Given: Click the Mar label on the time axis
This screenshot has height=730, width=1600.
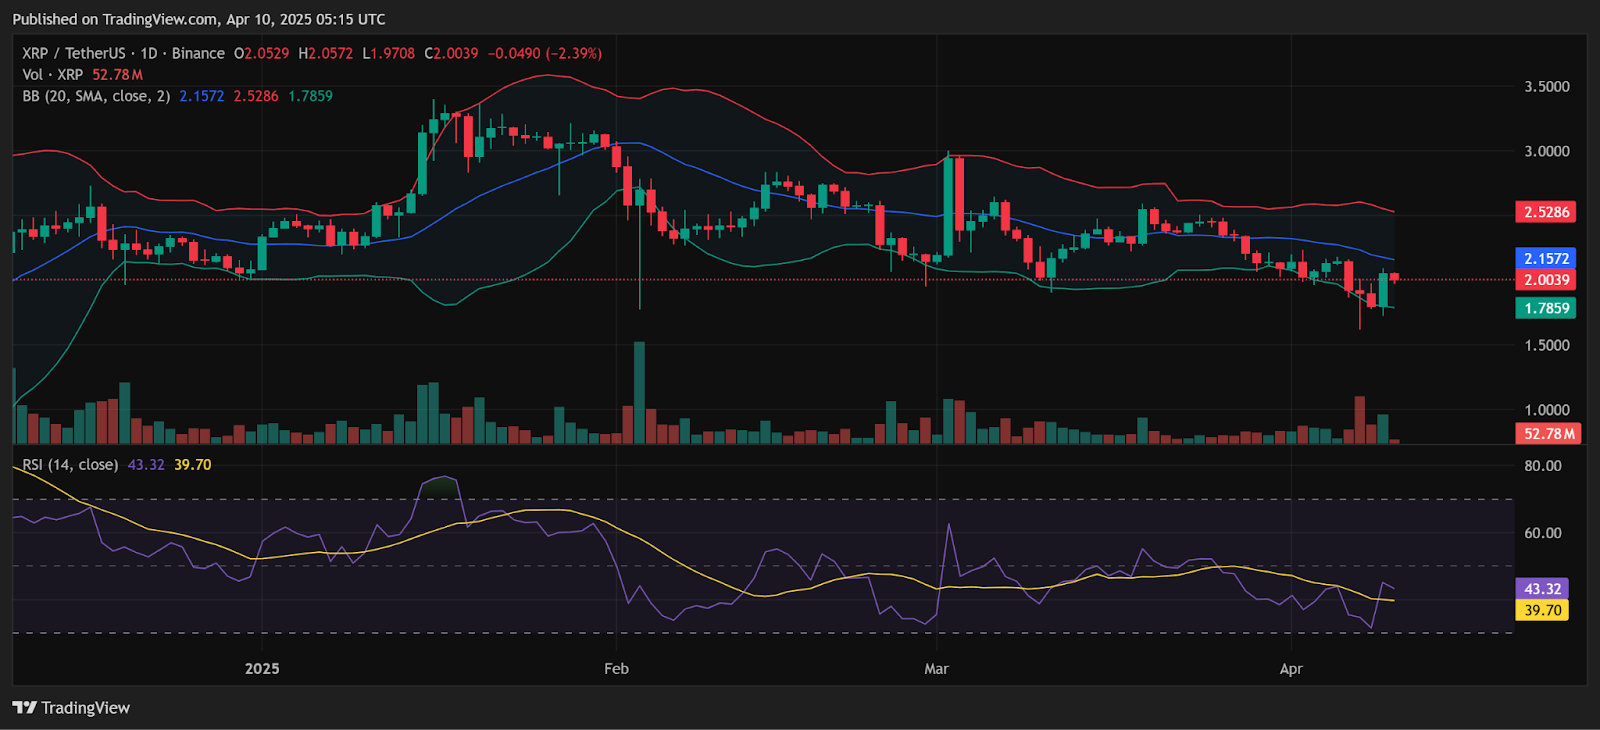Looking at the screenshot, I should tap(936, 668).
